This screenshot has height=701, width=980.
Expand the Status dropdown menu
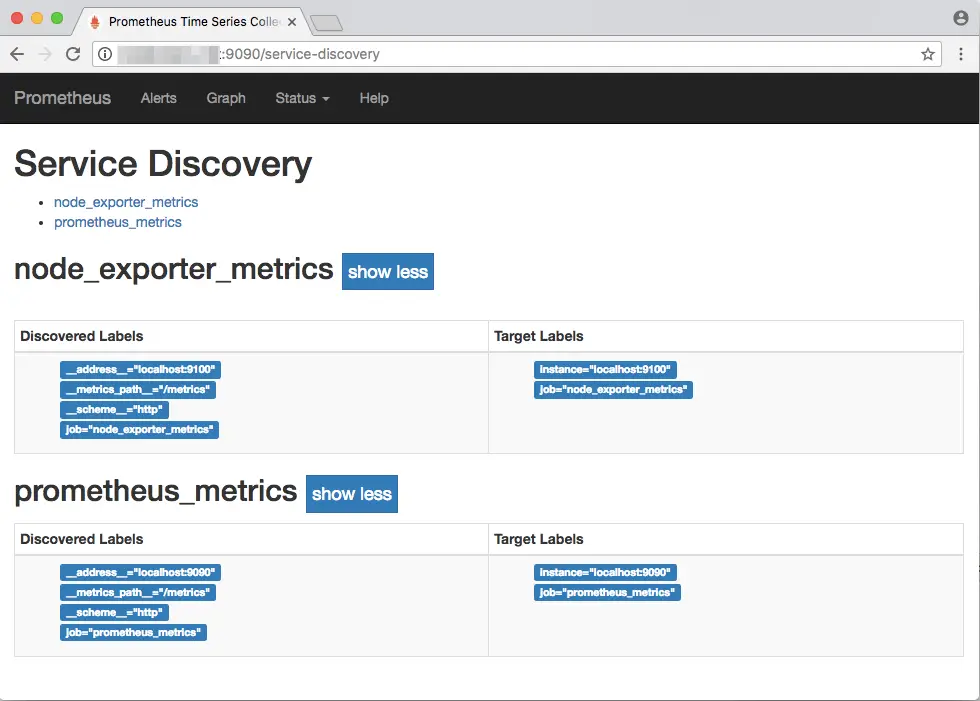tap(302, 98)
